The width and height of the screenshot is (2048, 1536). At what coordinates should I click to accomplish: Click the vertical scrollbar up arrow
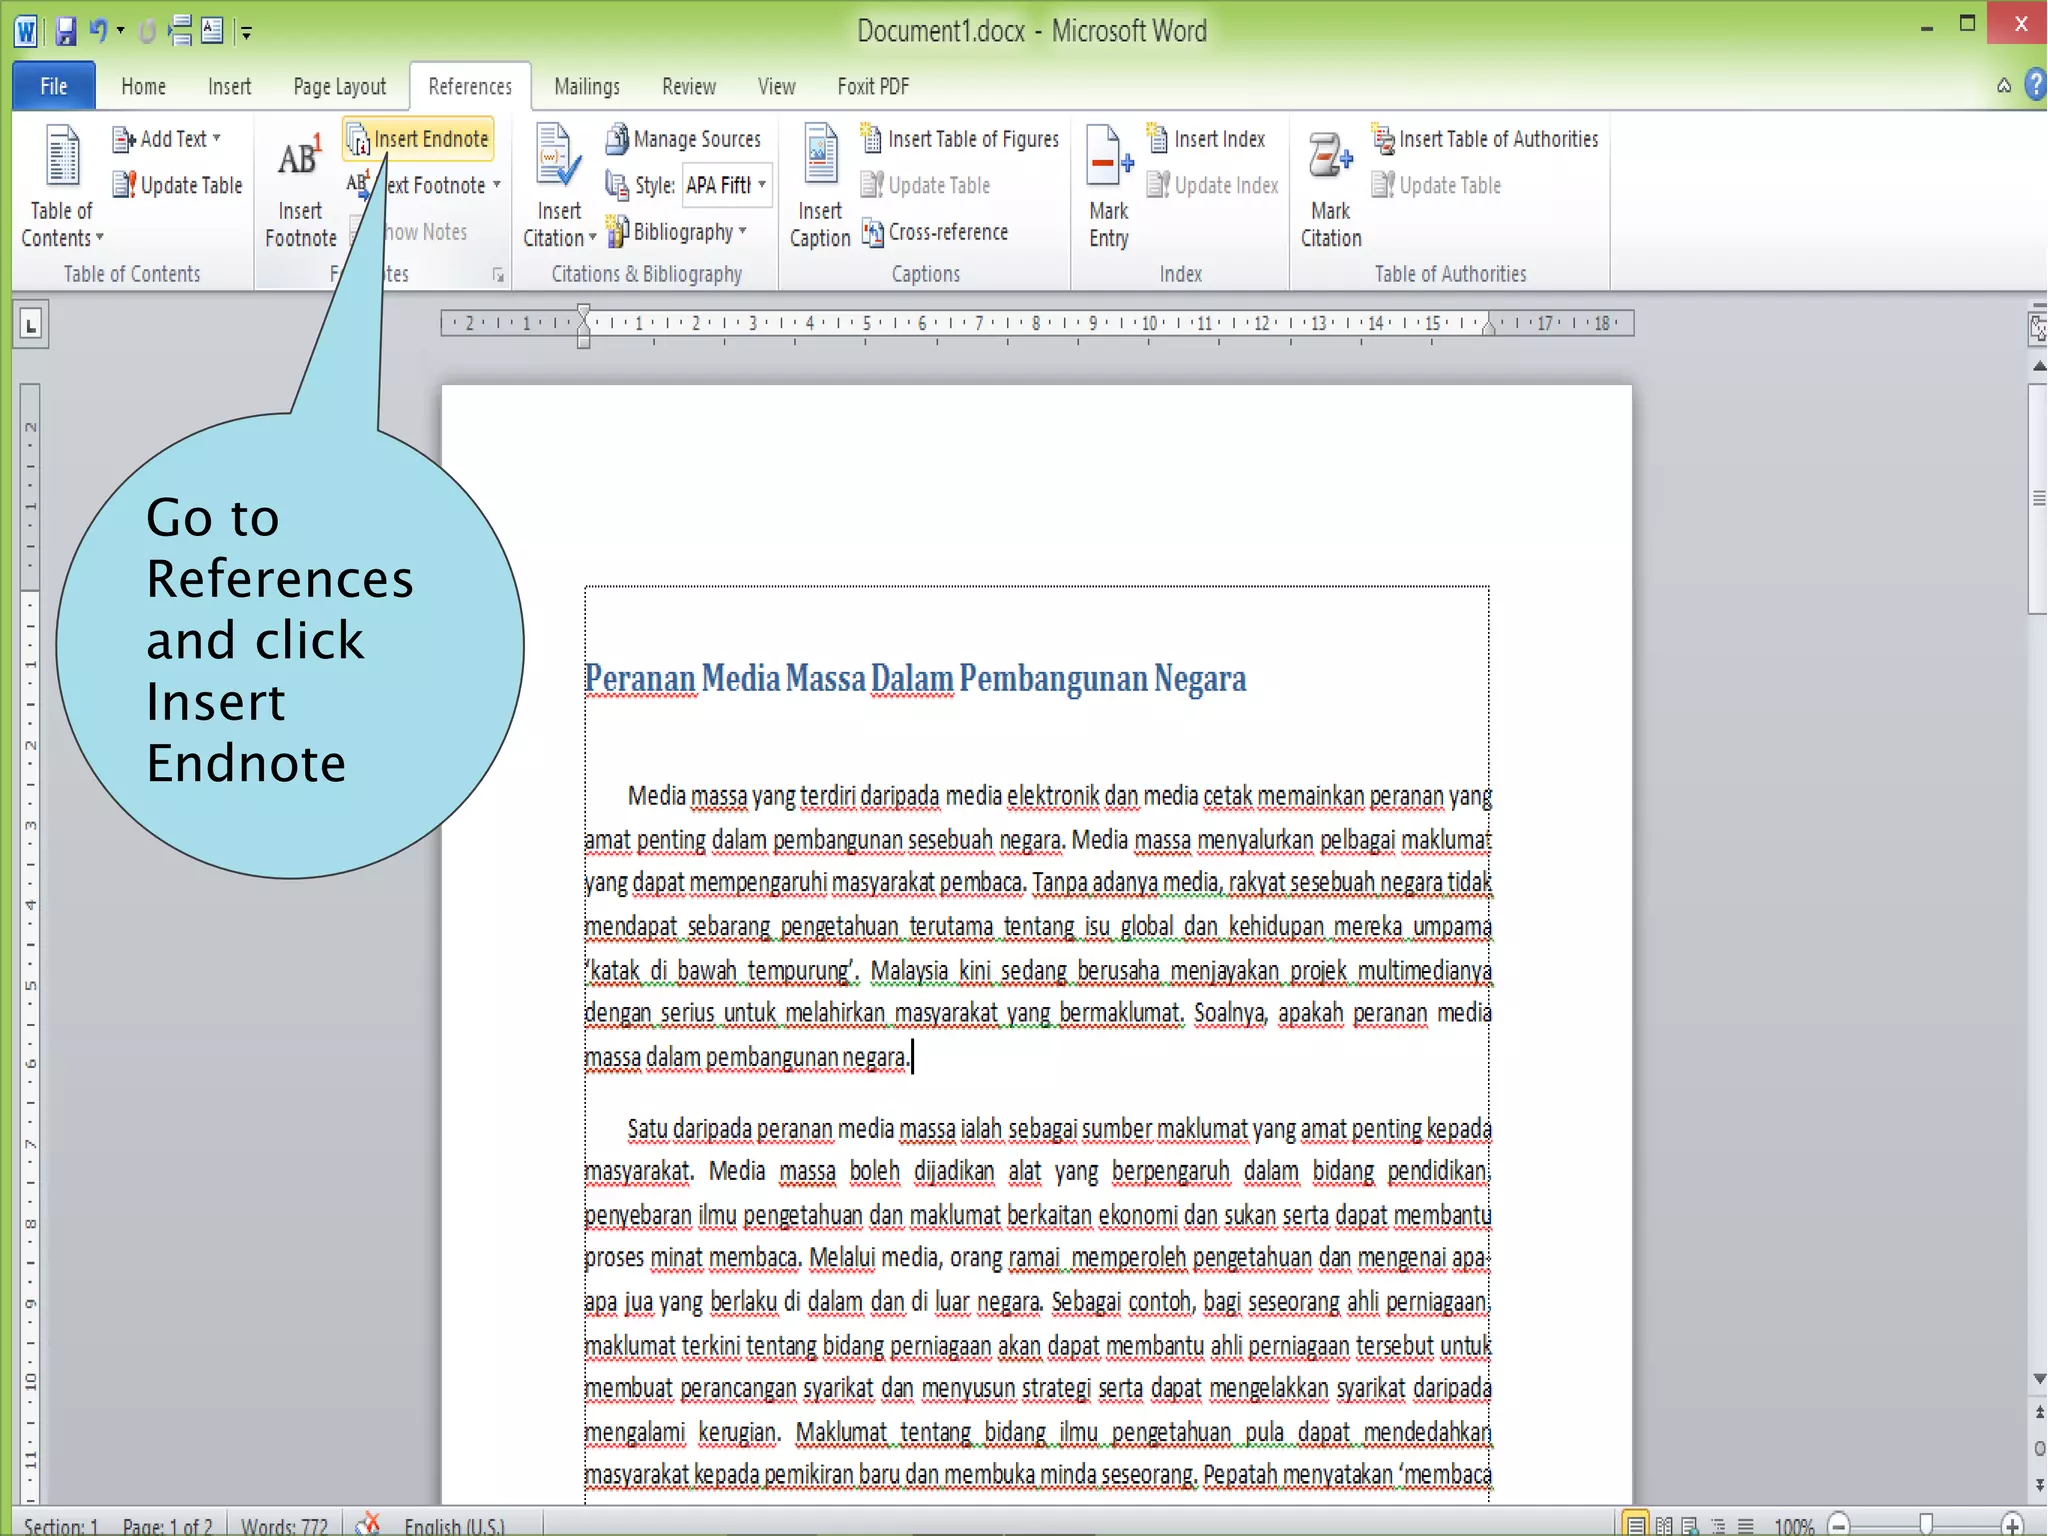click(2039, 367)
